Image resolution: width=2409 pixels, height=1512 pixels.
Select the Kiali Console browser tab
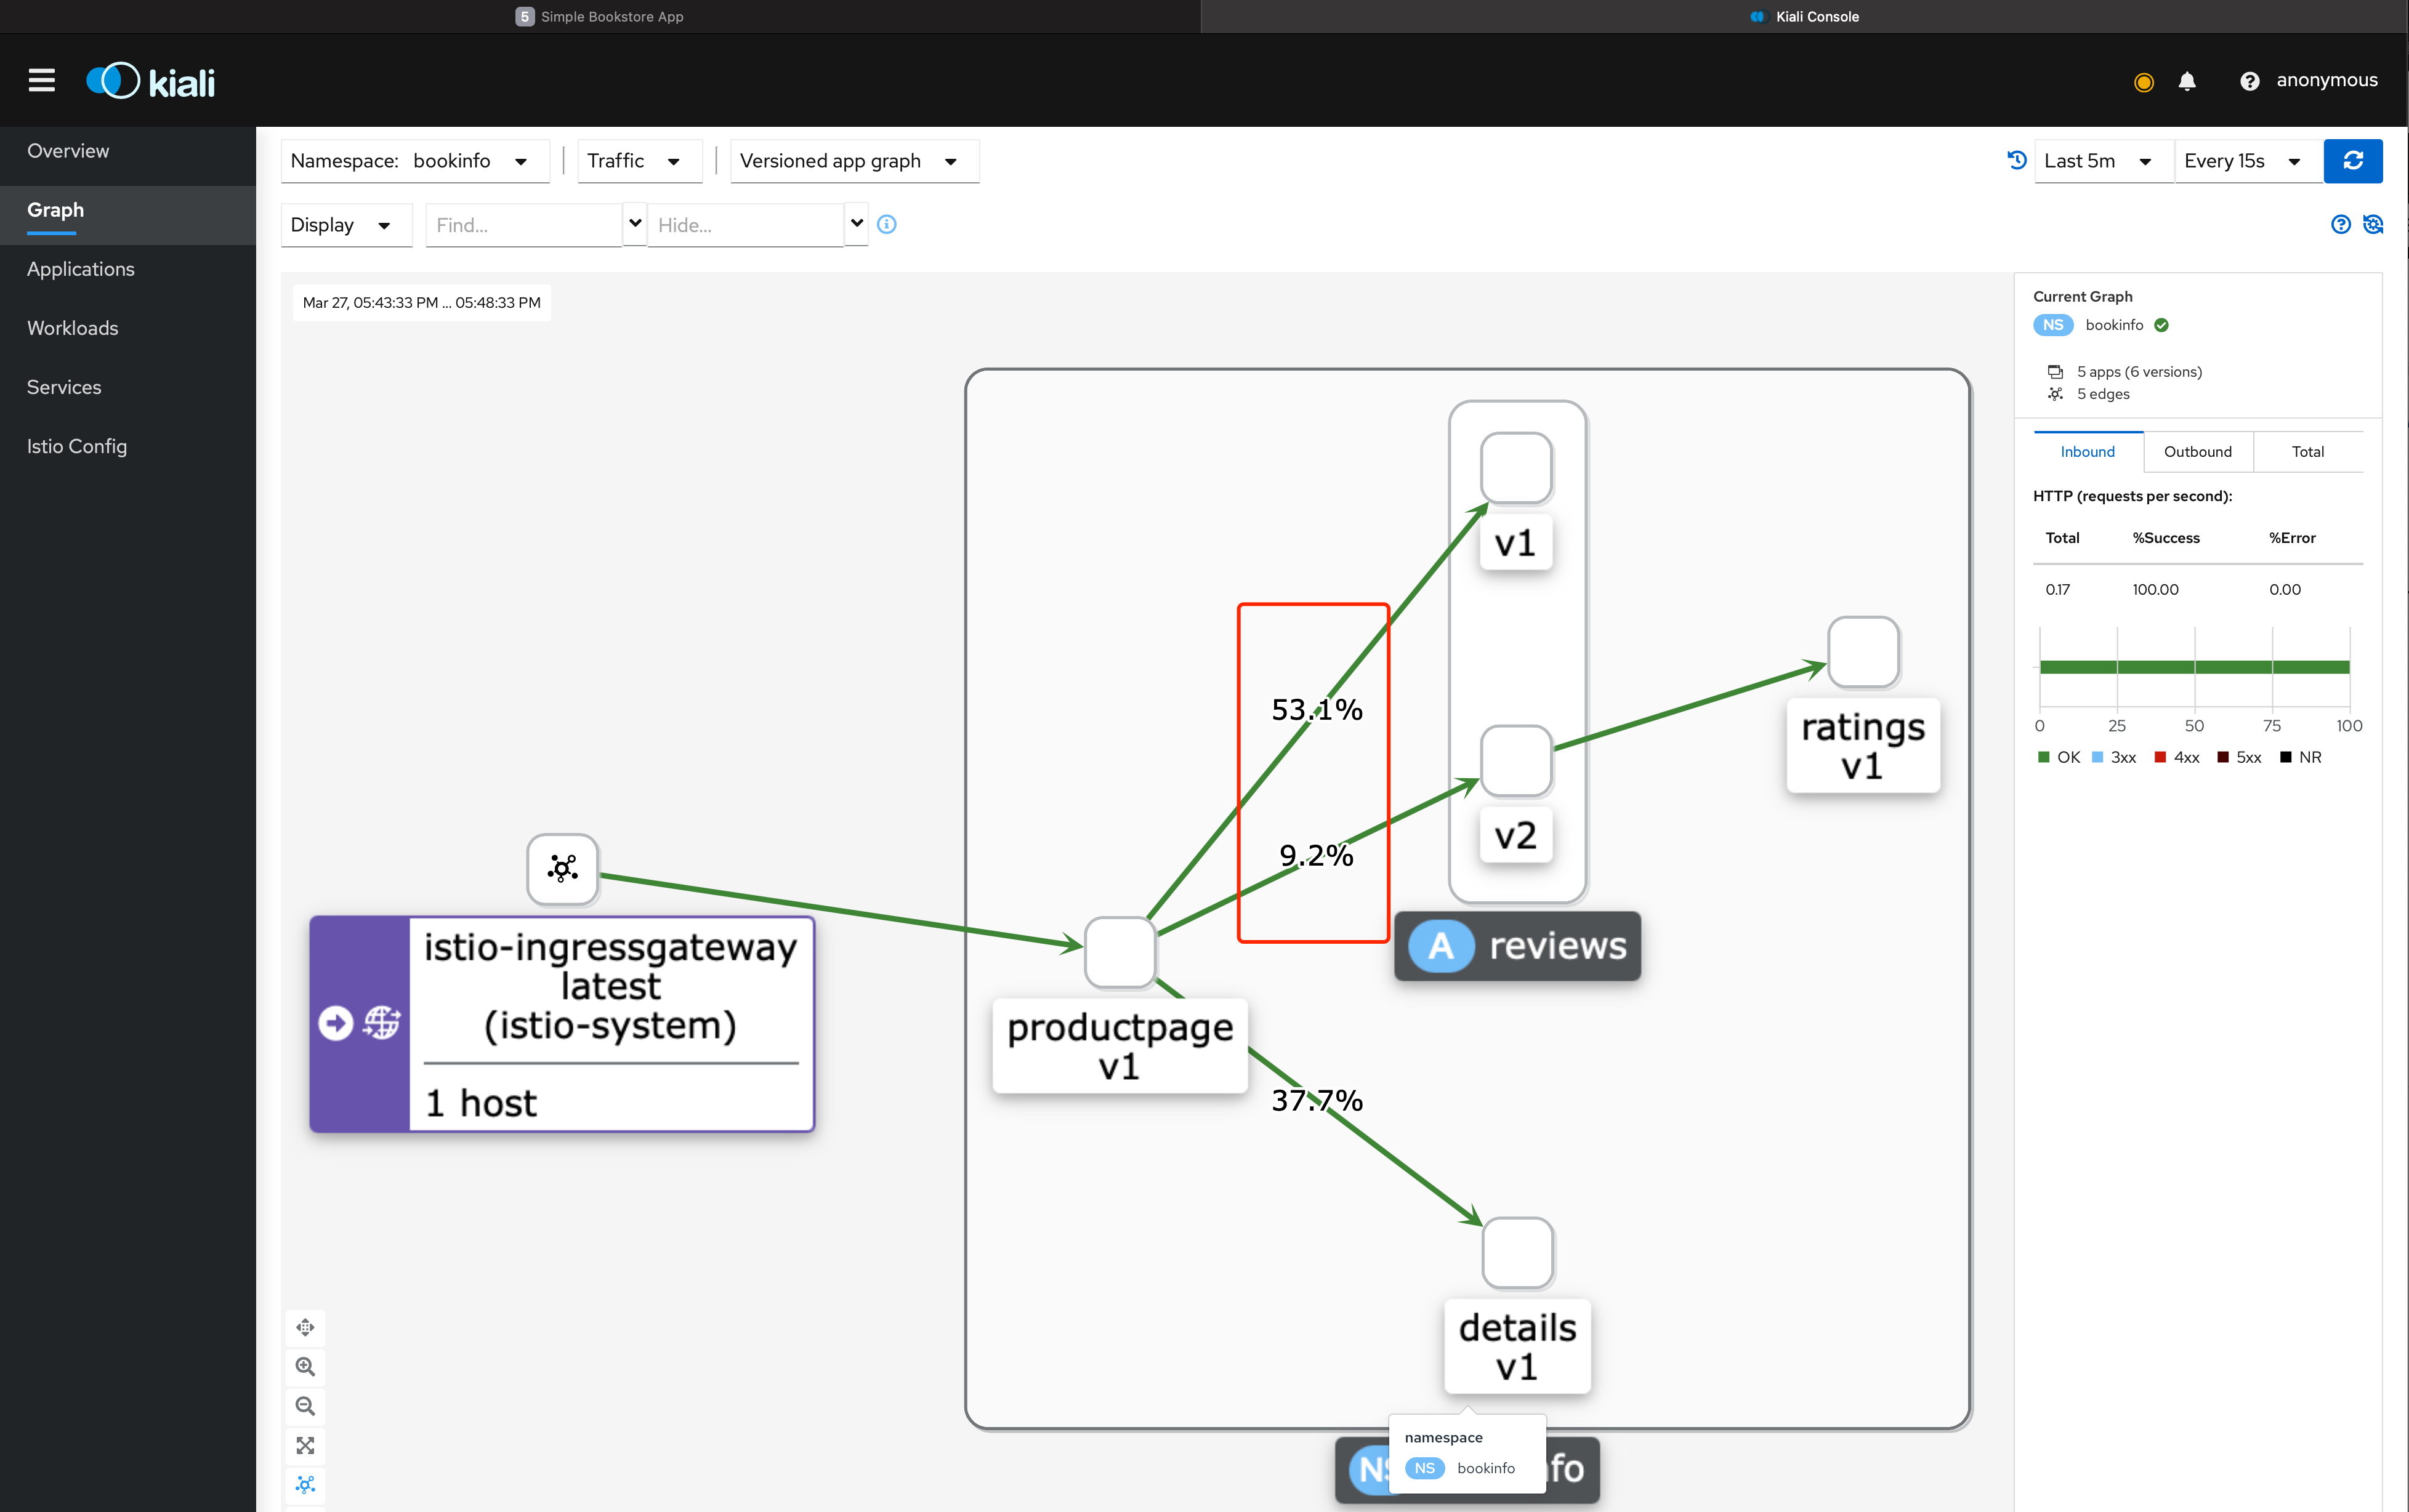pyautogui.click(x=1804, y=16)
